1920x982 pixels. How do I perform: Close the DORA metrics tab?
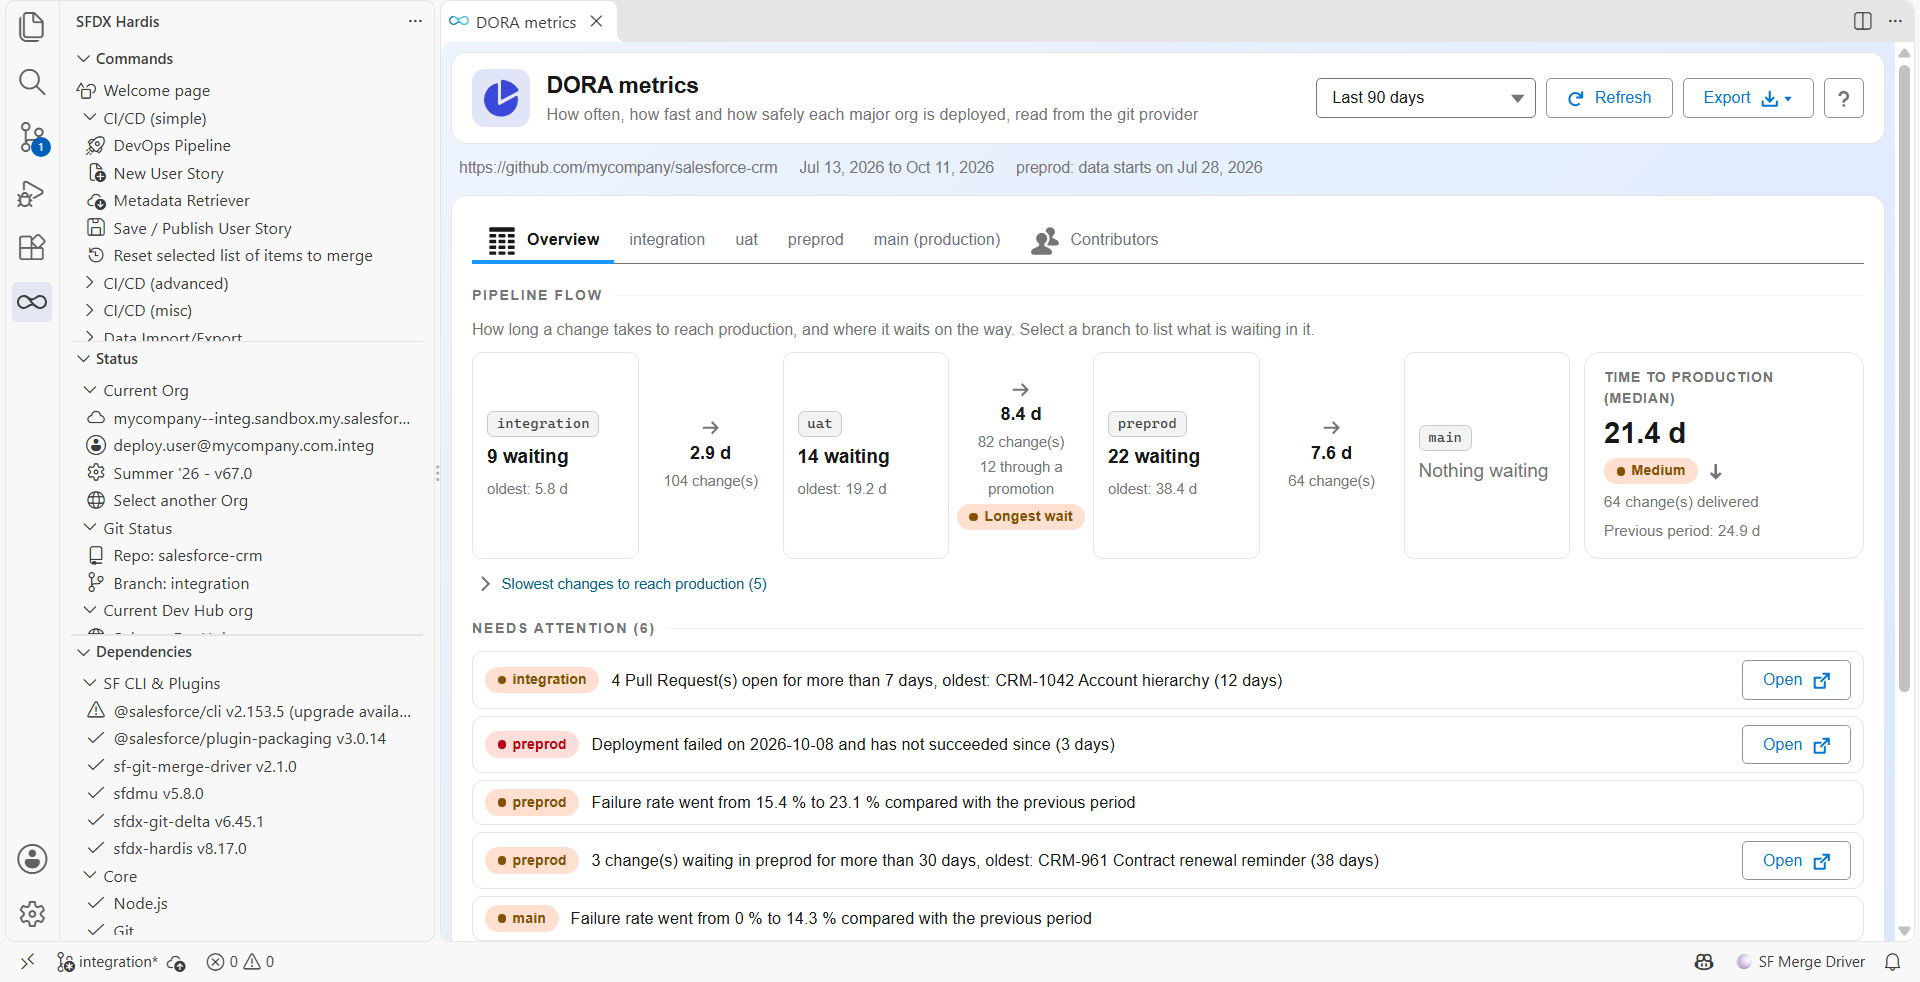pos(596,21)
